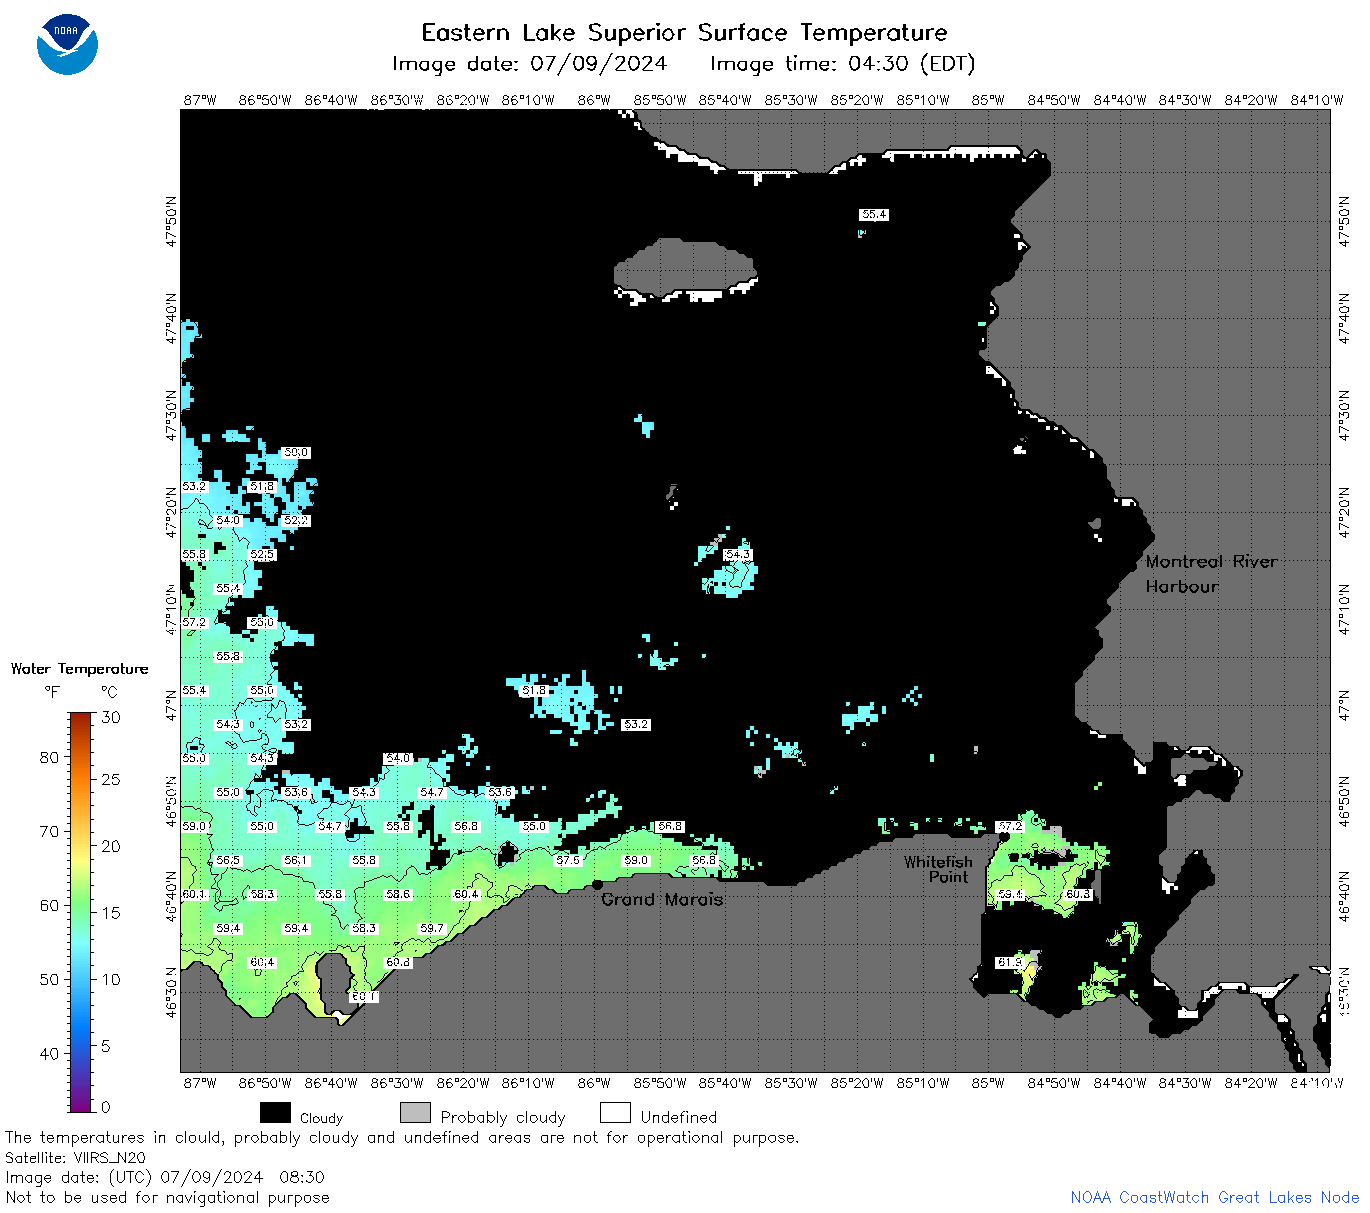Click the white Undefined legend swatch

[615, 1113]
